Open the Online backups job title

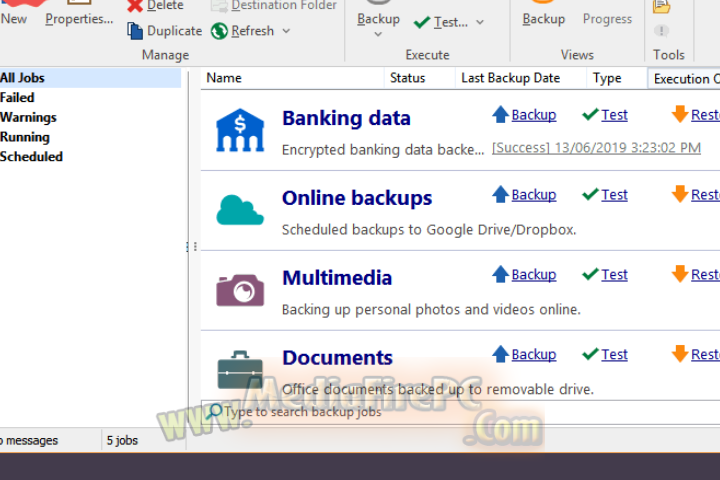pos(357,198)
